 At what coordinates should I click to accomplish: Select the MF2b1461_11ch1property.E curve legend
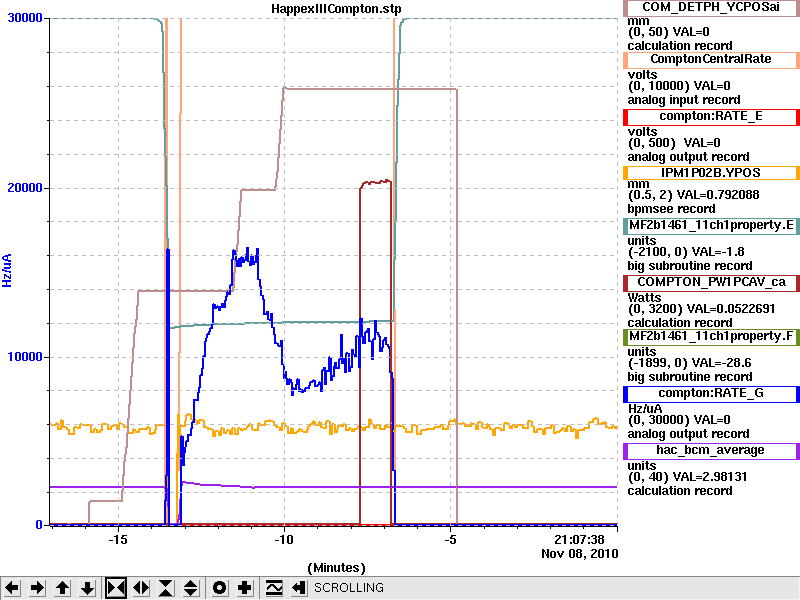point(711,226)
